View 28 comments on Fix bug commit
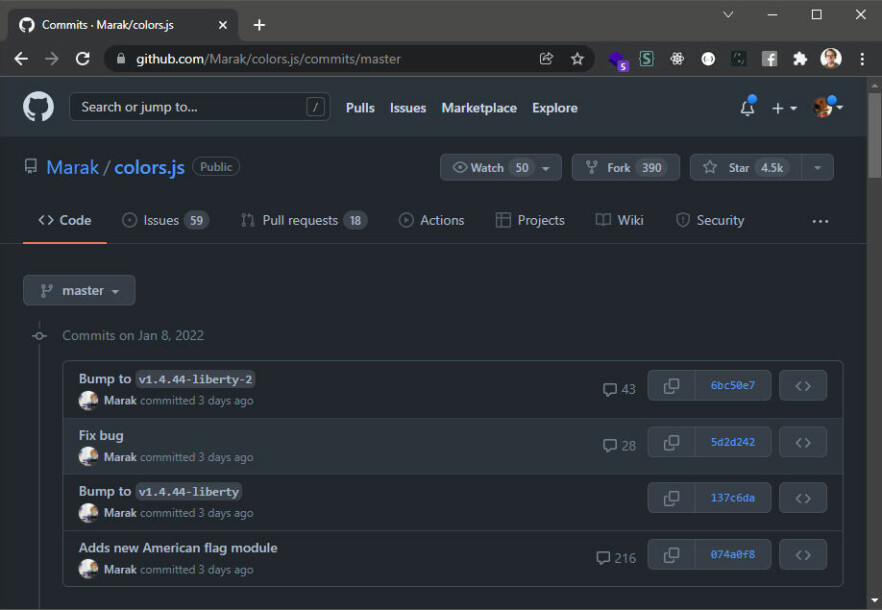This screenshot has width=882, height=610. [x=619, y=446]
